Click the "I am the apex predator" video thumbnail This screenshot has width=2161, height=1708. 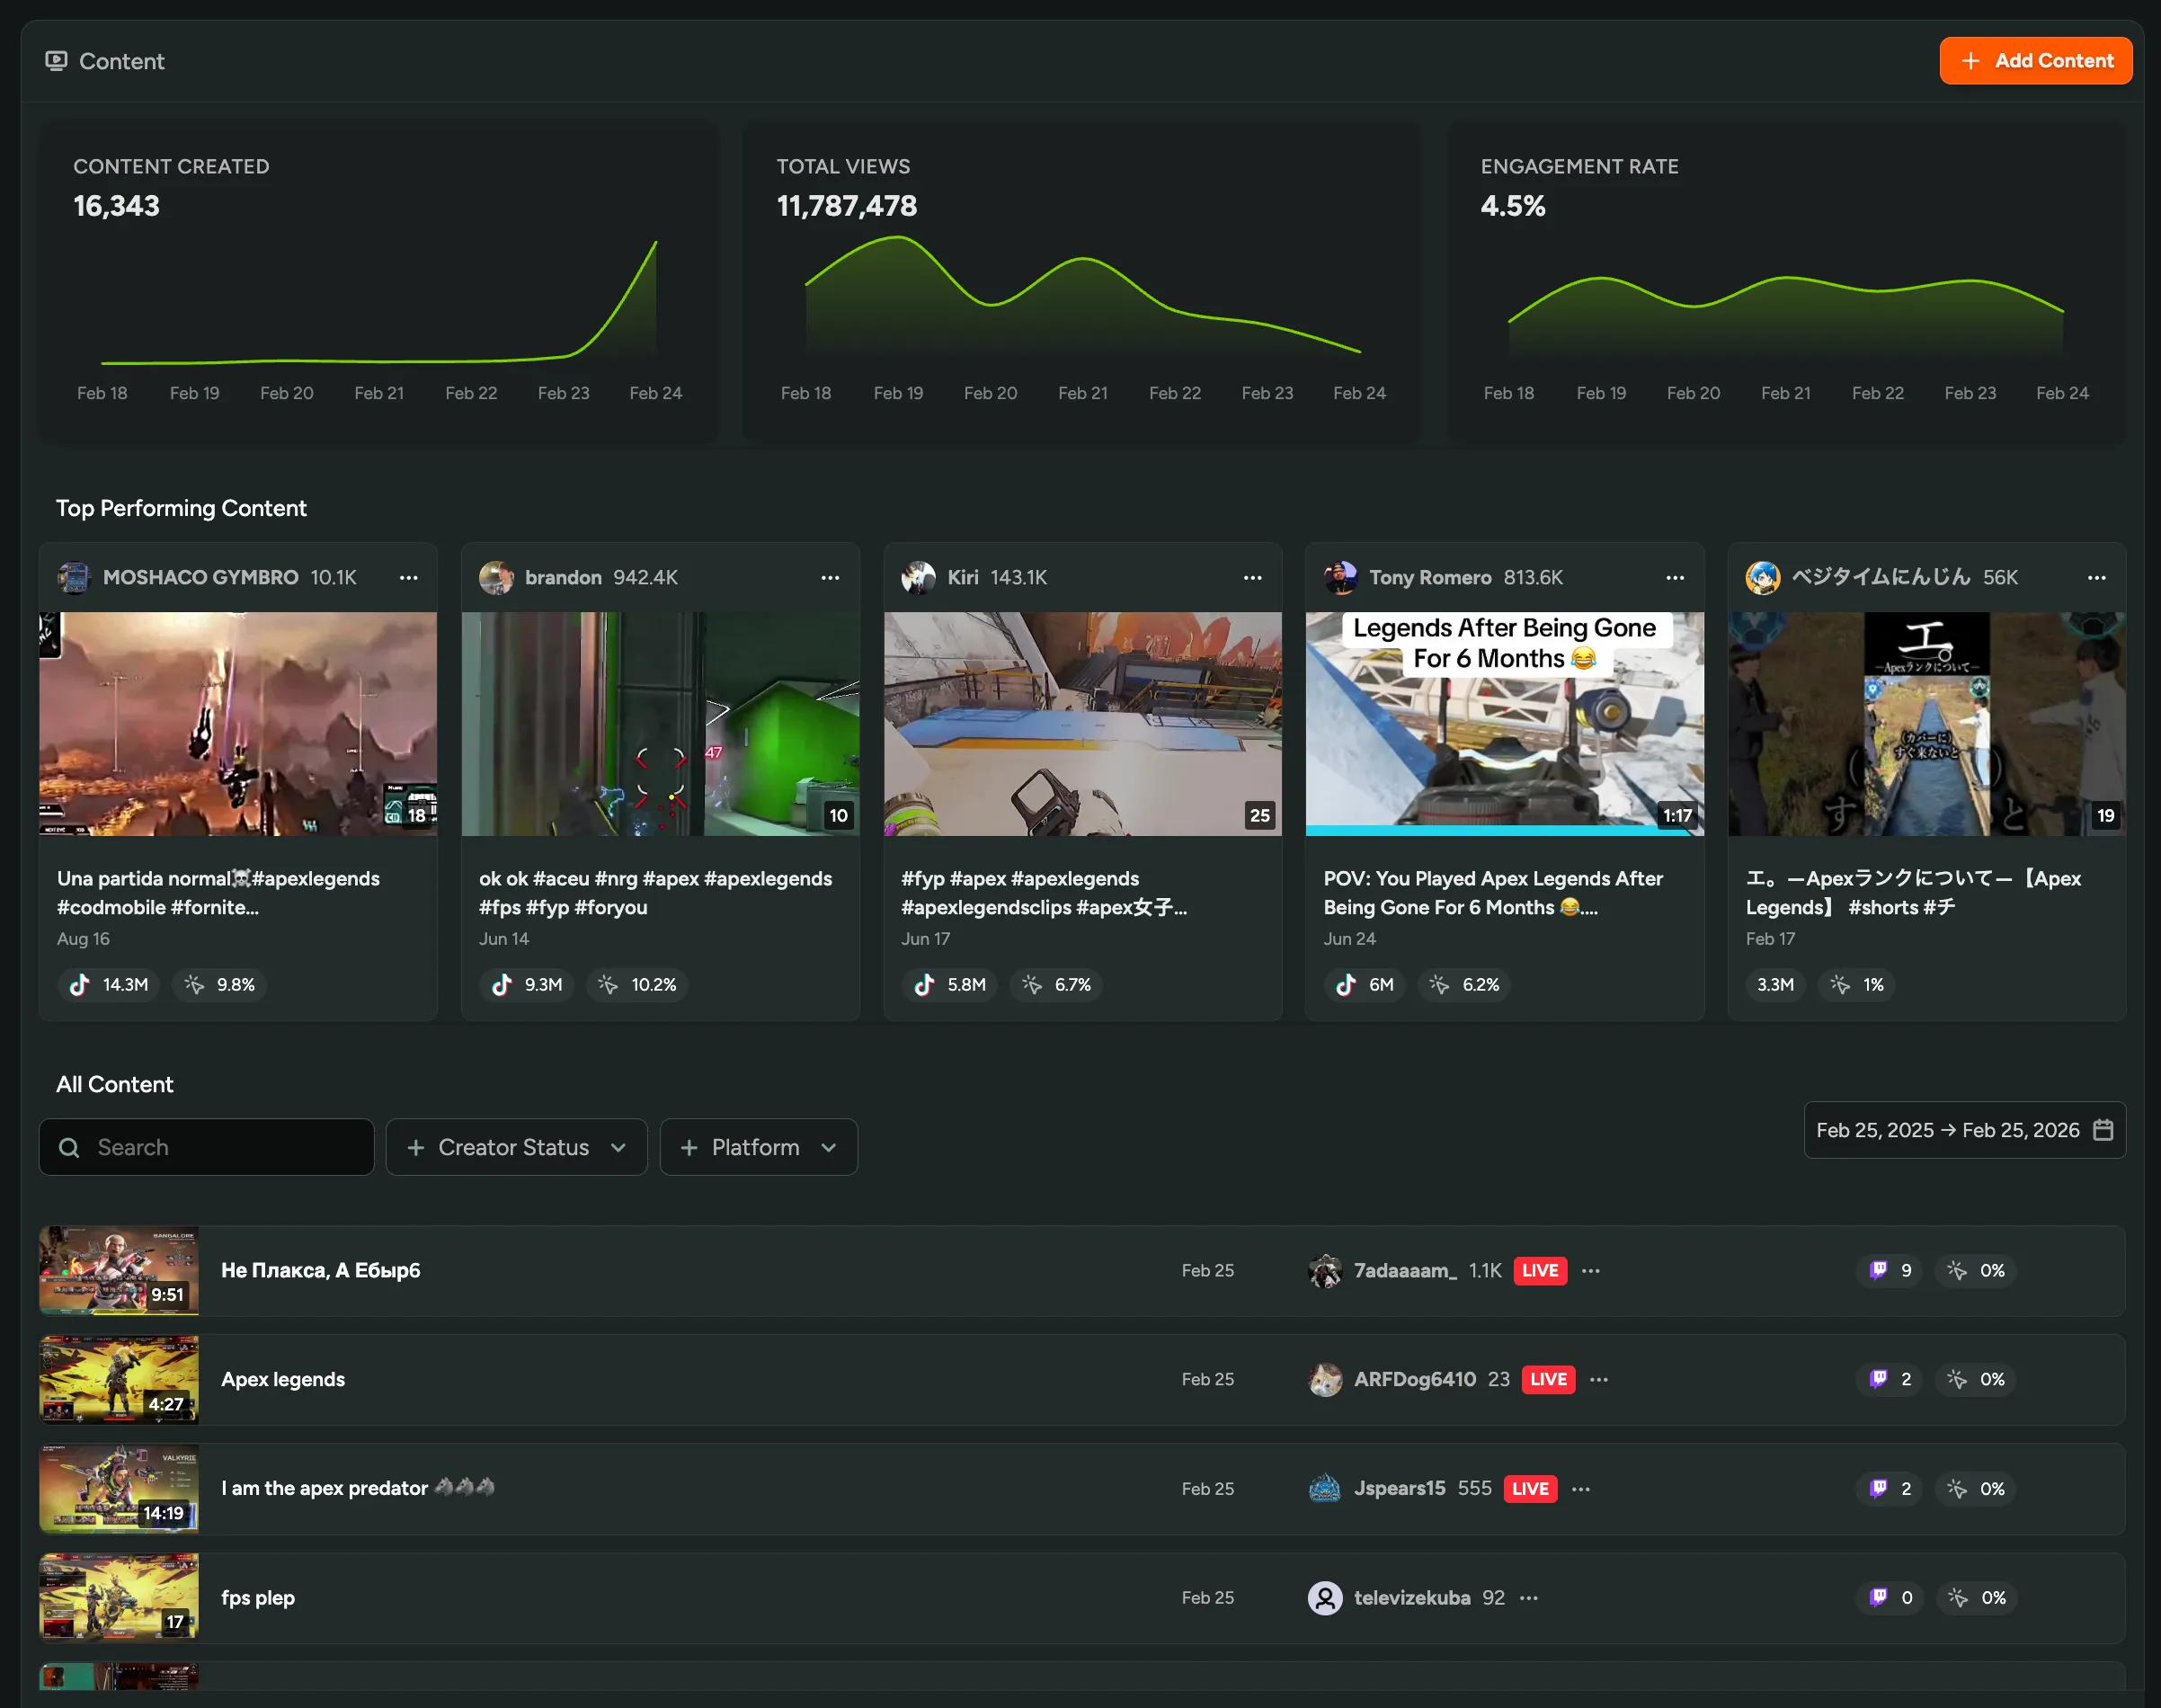117,1488
